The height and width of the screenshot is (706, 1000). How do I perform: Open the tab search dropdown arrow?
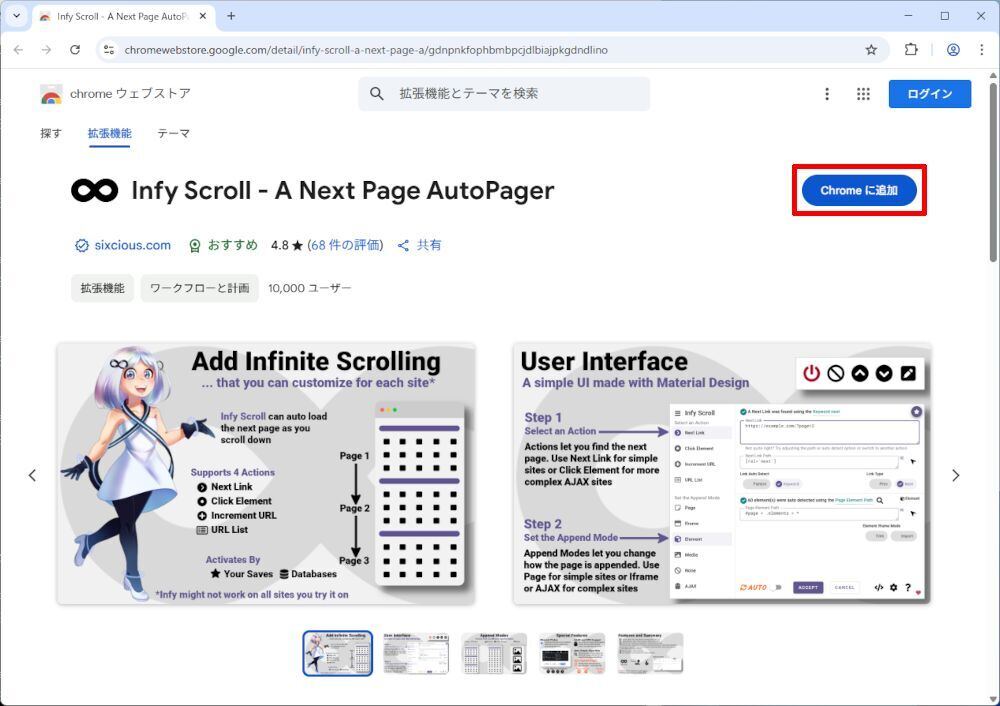click(17, 16)
